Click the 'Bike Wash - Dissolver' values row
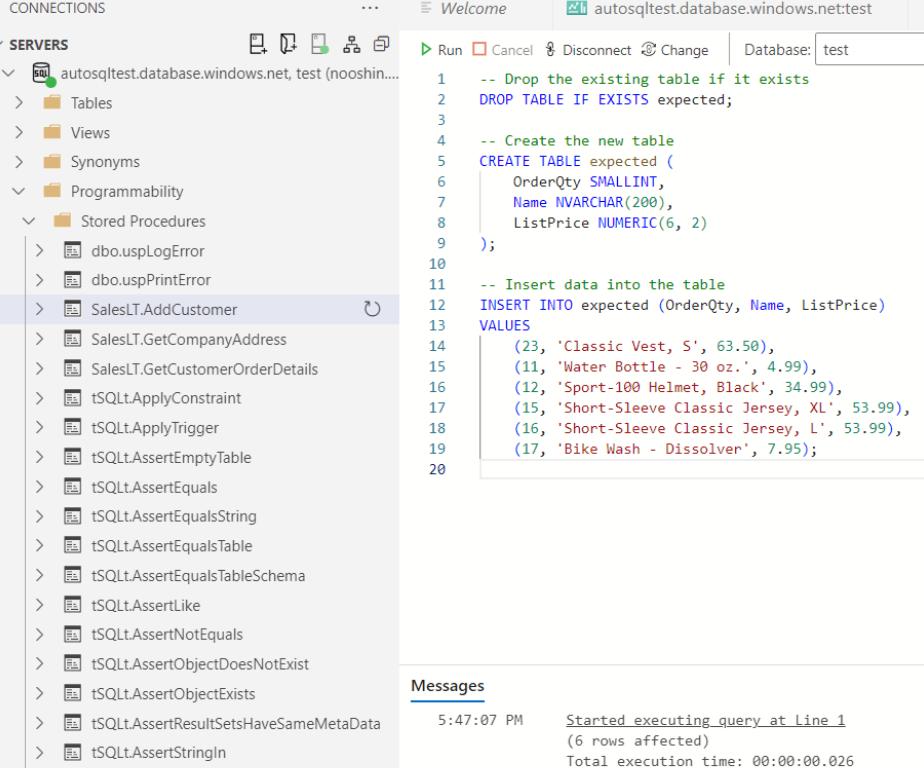 pyautogui.click(x=665, y=449)
